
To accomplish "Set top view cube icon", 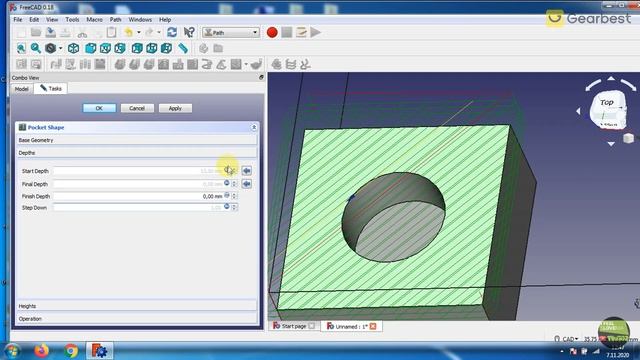I will 105,48.
